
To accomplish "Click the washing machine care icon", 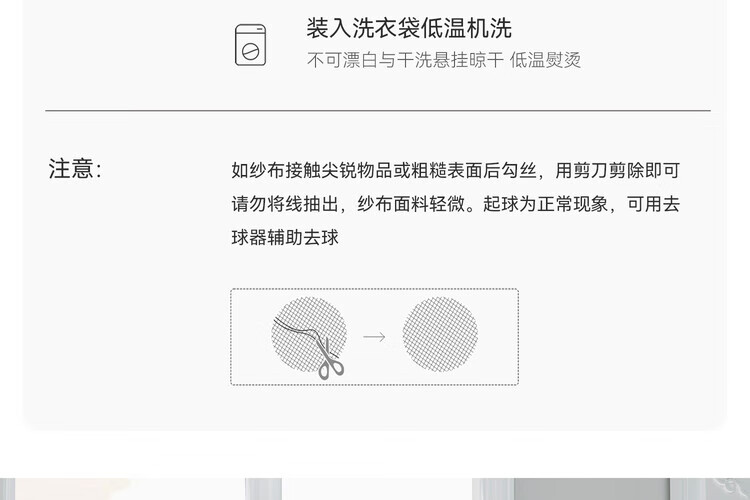I will click(x=250, y=45).
